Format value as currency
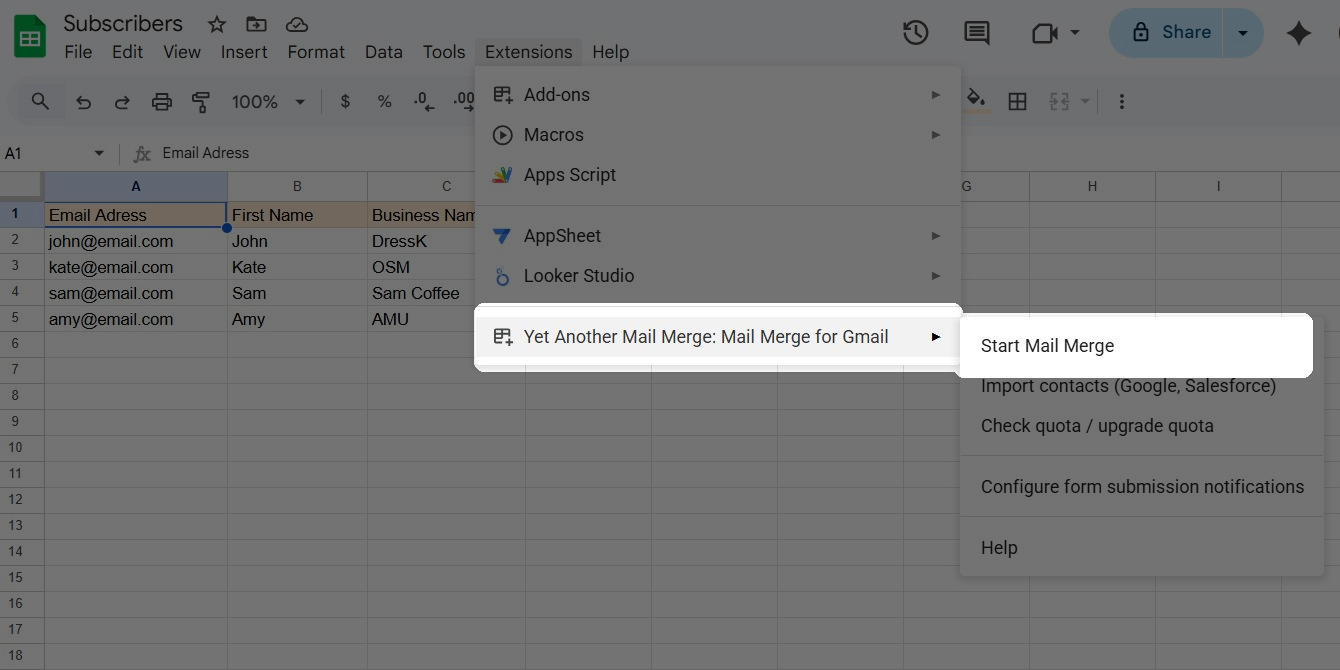 (x=345, y=101)
